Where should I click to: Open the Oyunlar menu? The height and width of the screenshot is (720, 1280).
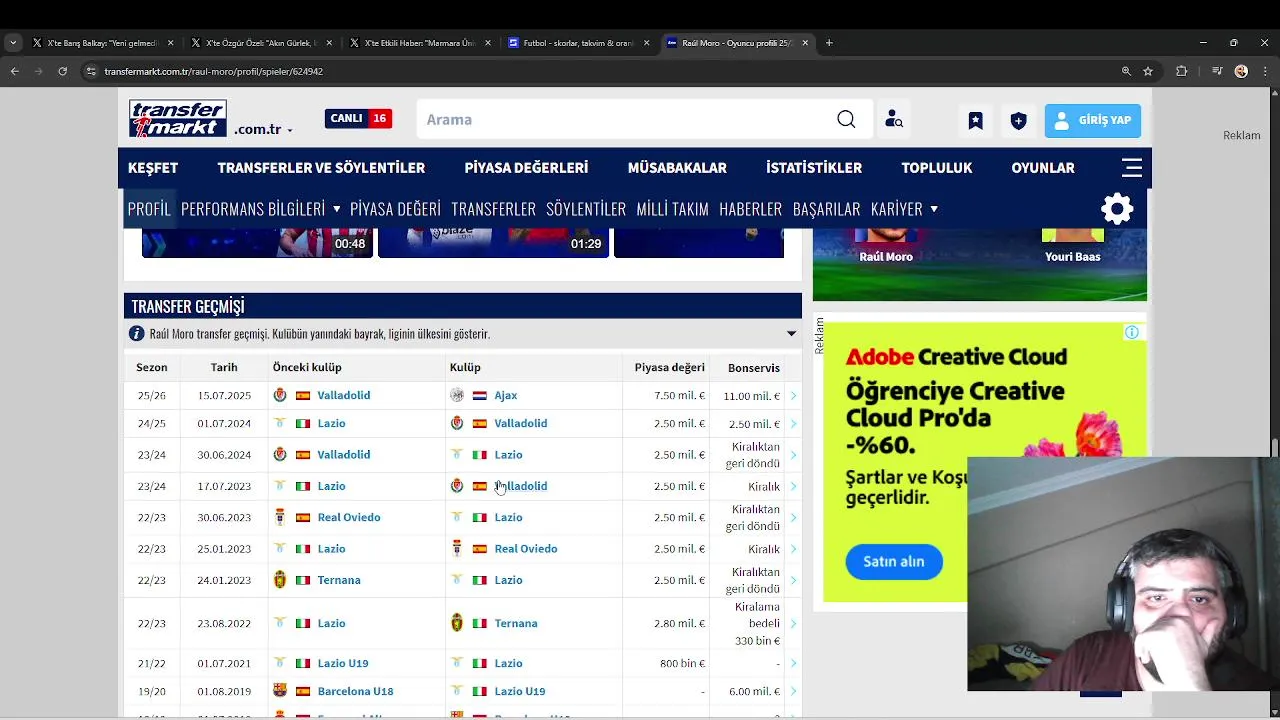tap(1043, 168)
